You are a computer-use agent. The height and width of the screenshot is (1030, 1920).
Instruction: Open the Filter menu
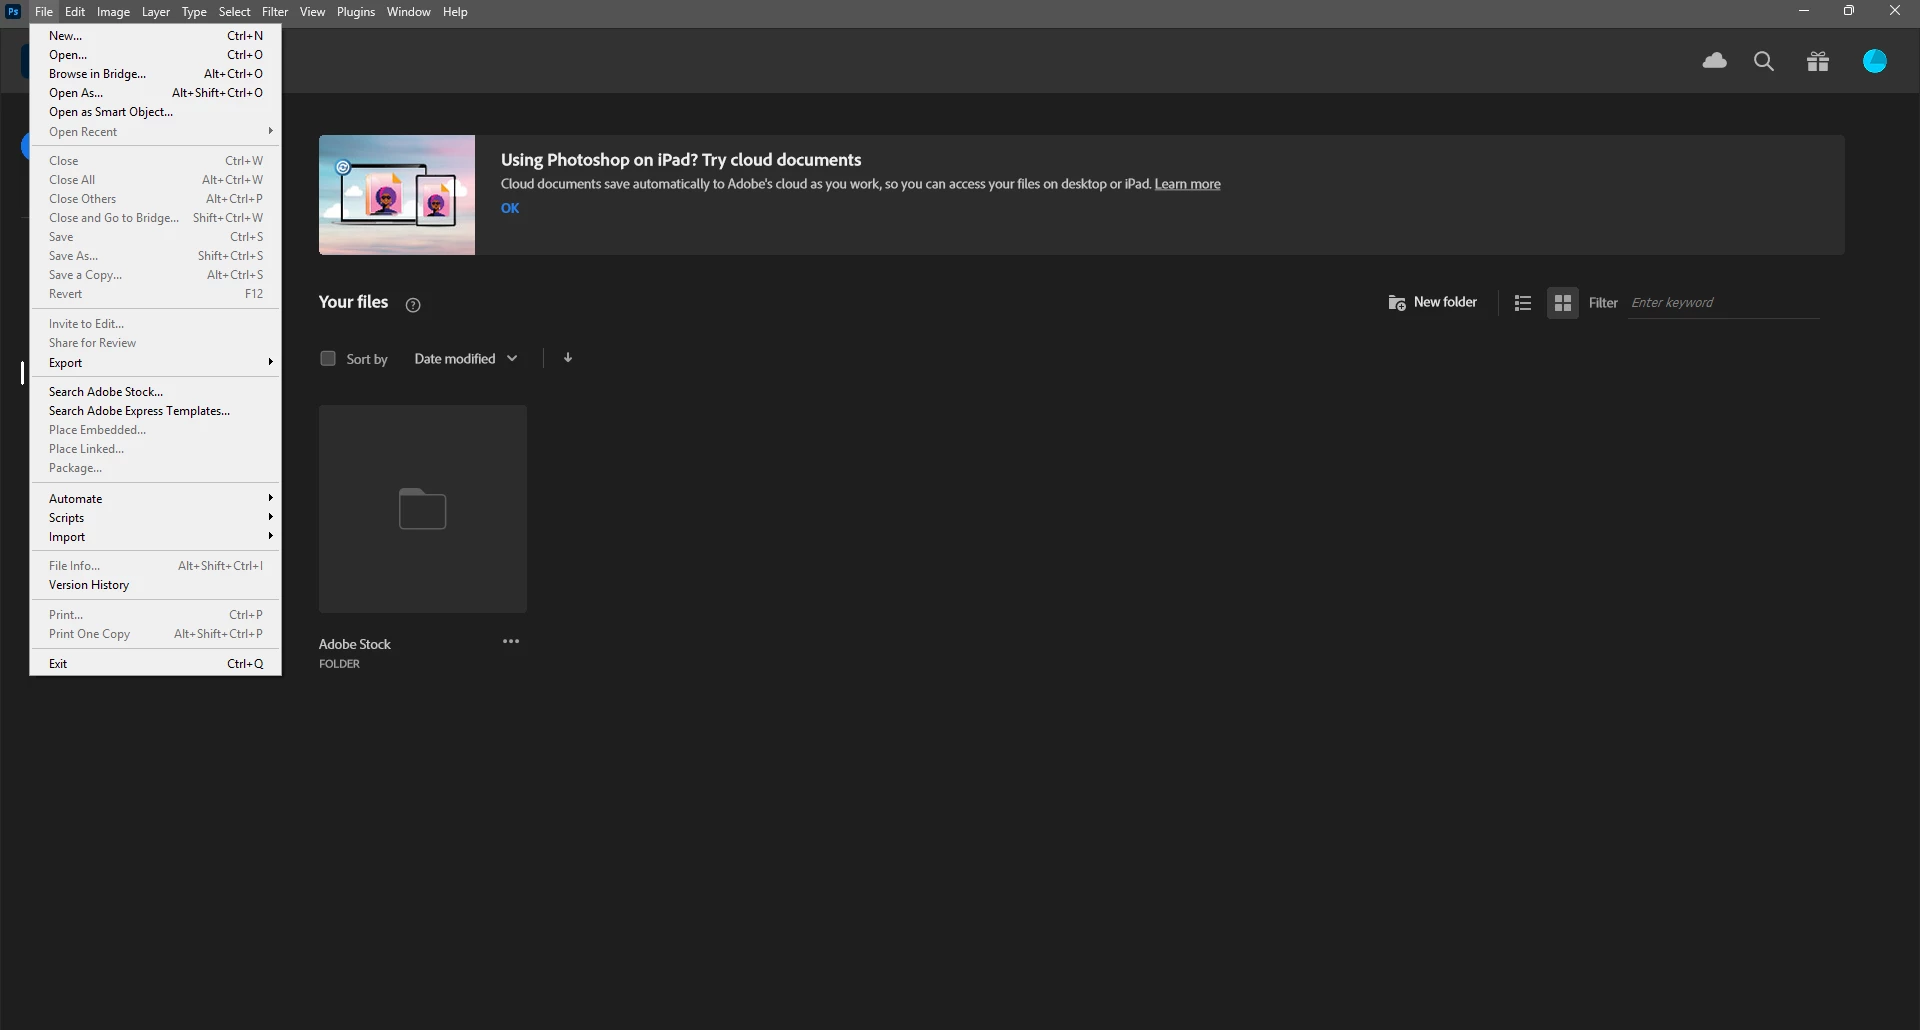tap(275, 12)
